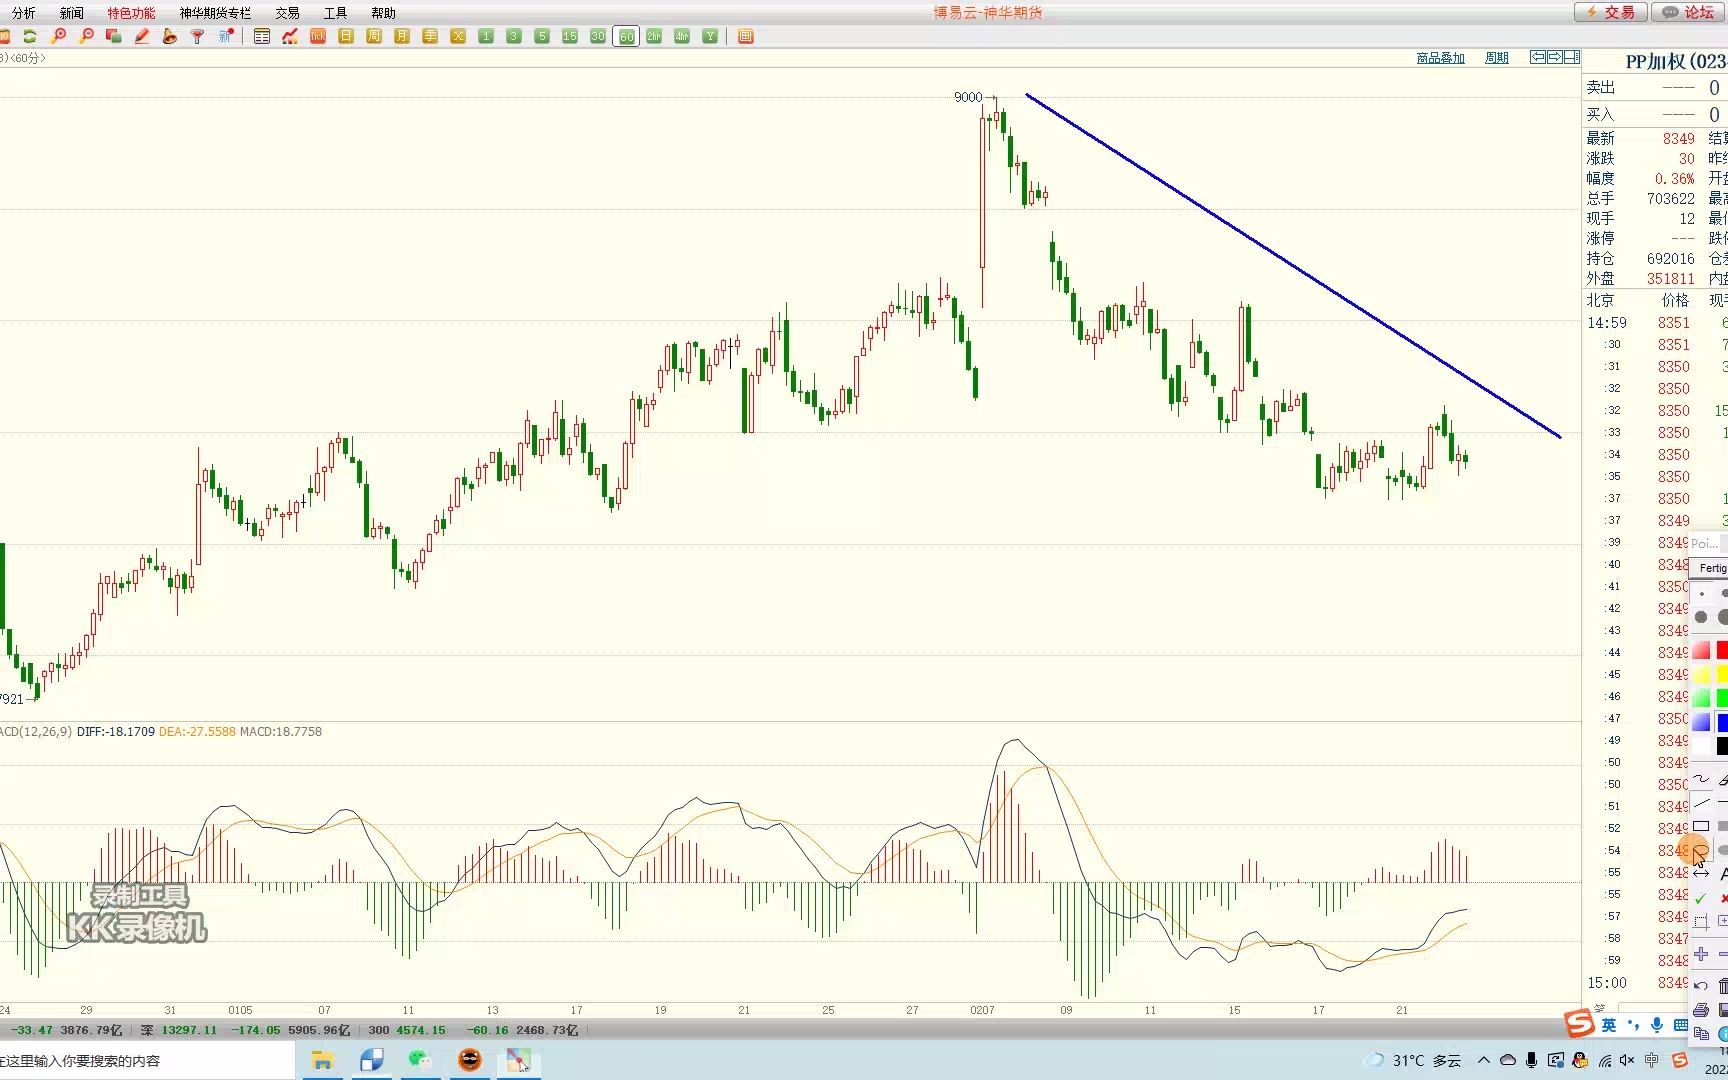Select the 2hr period button
This screenshot has height=1080, width=1728.
point(654,36)
